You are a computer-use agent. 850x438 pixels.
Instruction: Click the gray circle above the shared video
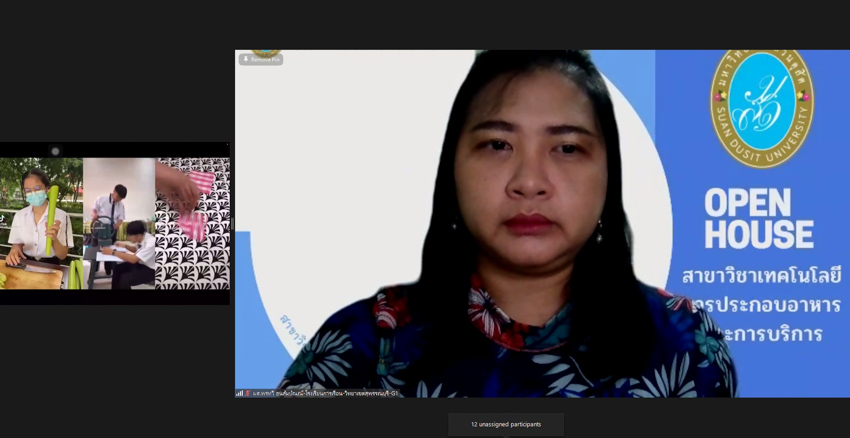click(55, 151)
